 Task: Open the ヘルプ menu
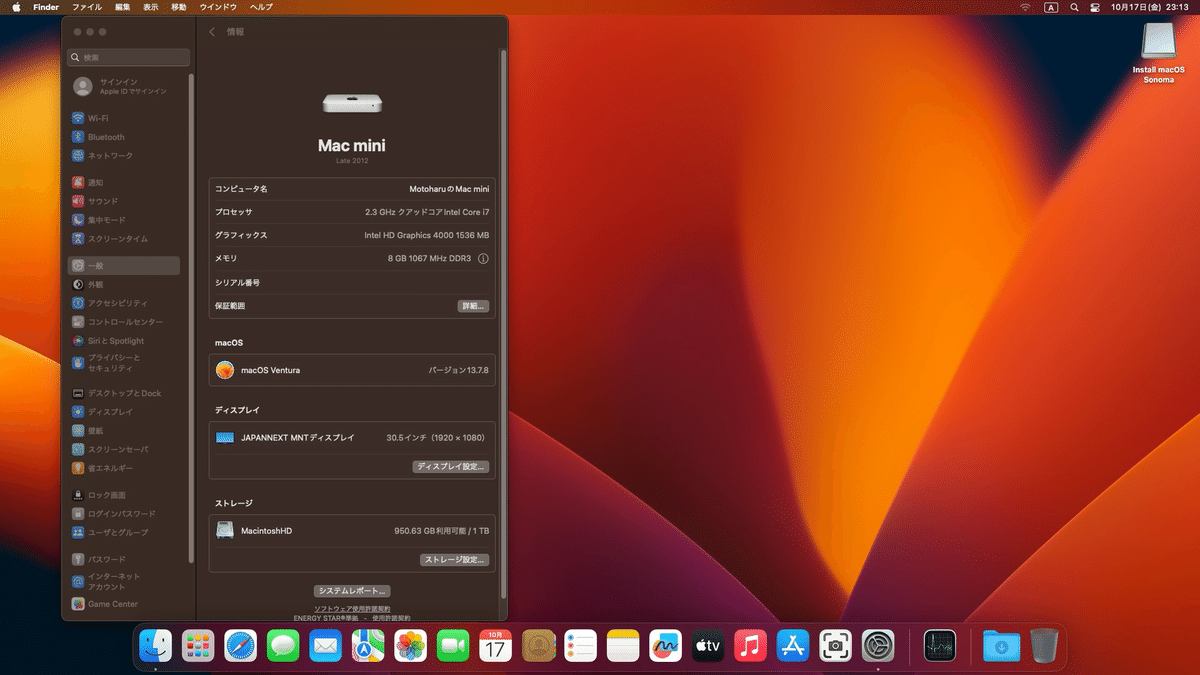260,7
